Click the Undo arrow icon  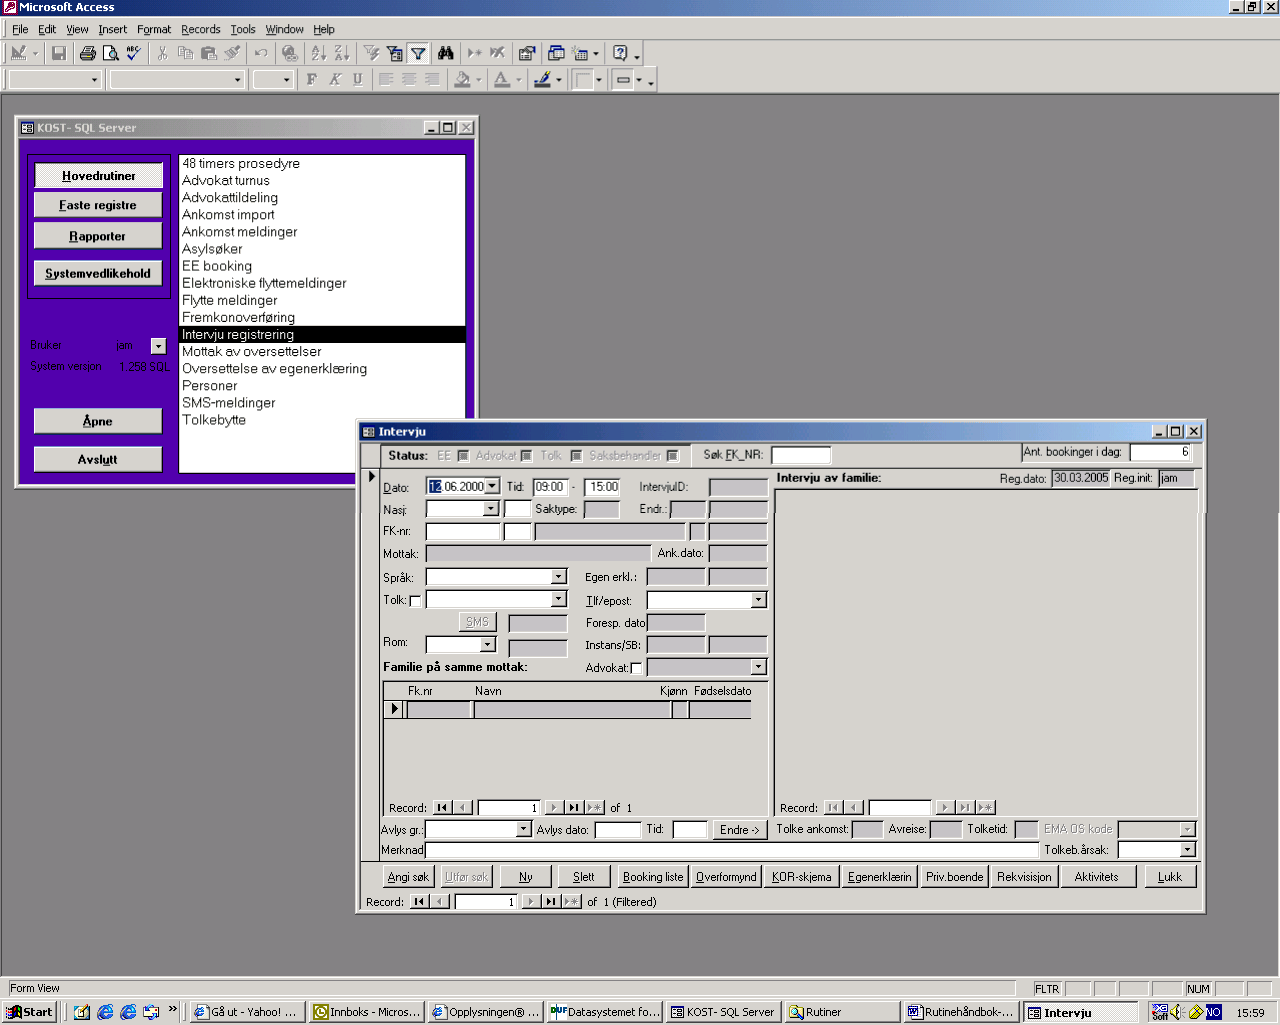261,53
